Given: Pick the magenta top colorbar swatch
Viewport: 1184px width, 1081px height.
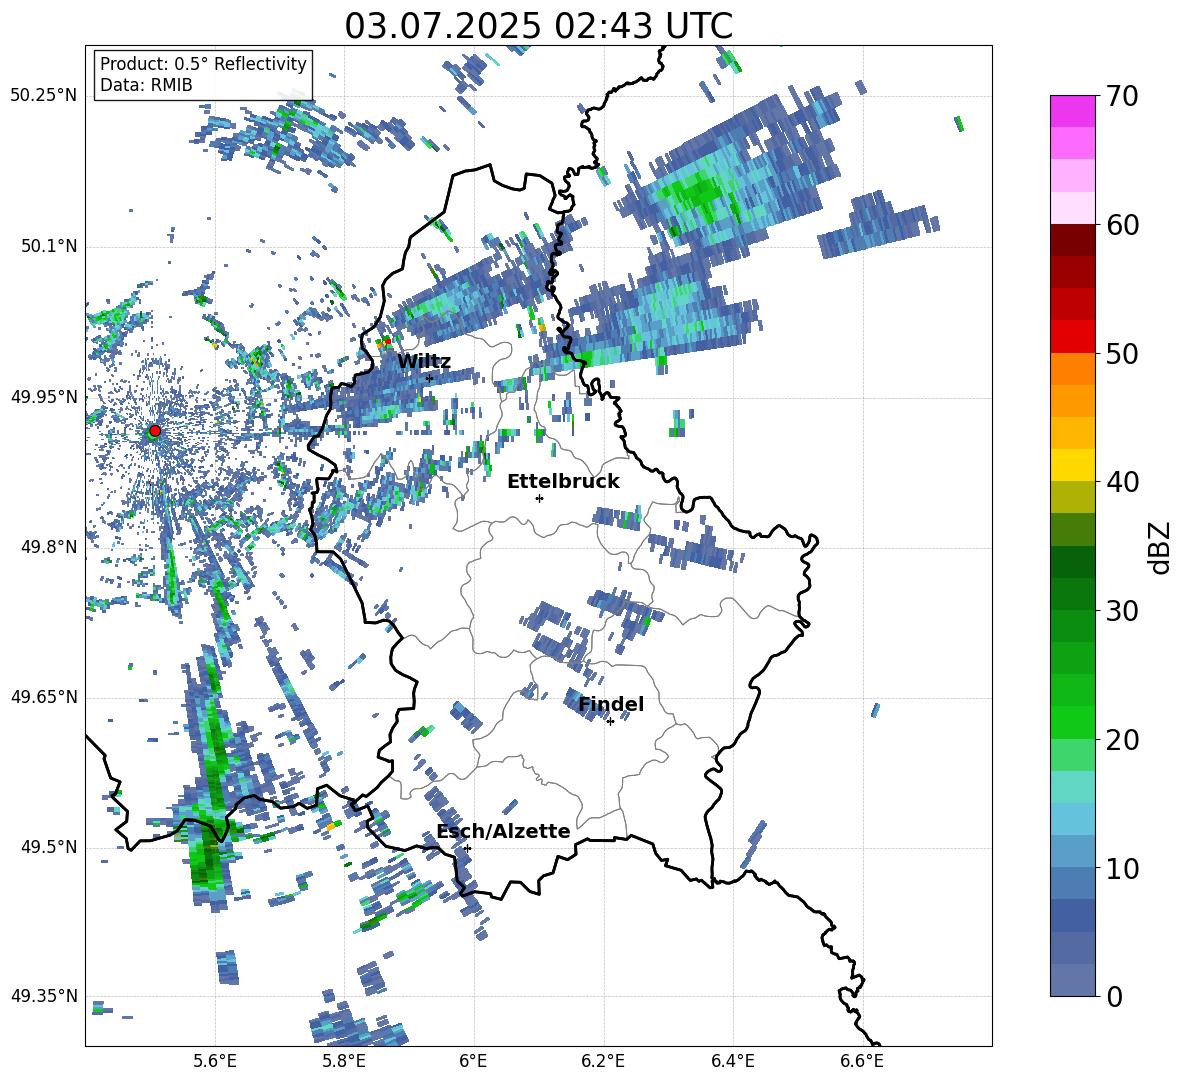Looking at the screenshot, I should (x=1072, y=111).
